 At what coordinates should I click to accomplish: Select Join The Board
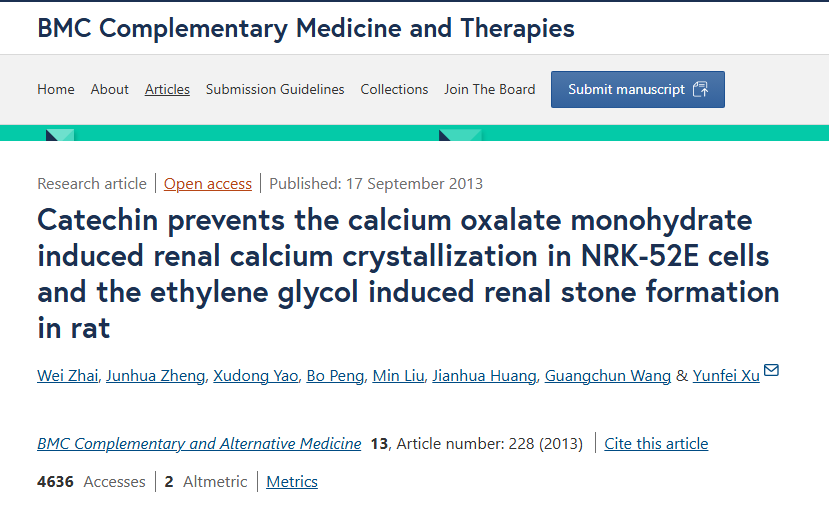pyautogui.click(x=490, y=89)
